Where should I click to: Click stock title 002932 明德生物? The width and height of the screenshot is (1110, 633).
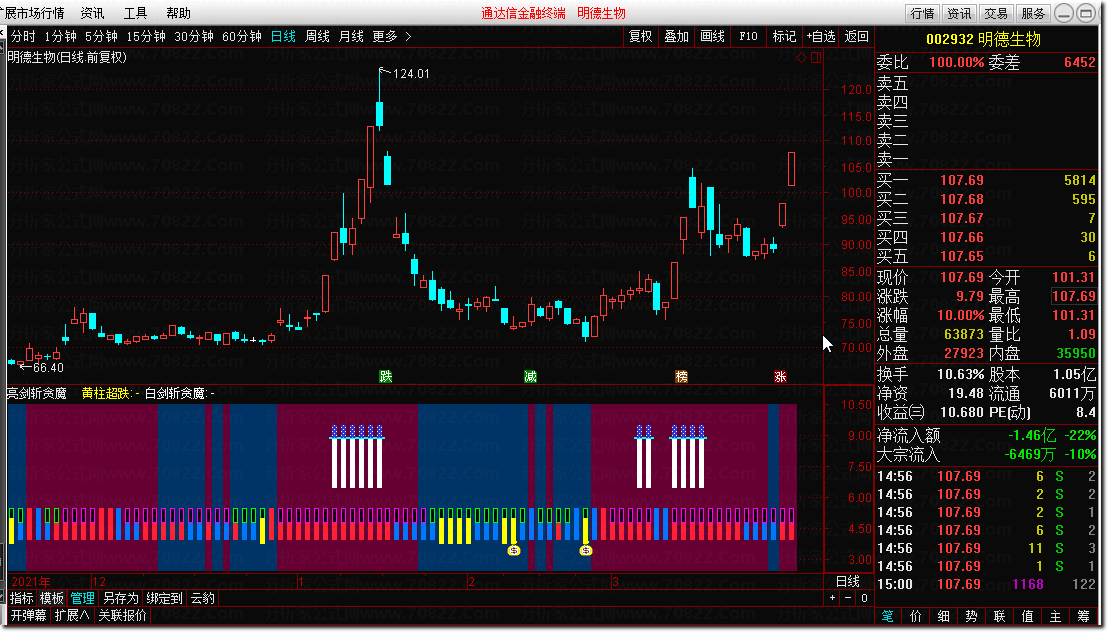[x=984, y=40]
